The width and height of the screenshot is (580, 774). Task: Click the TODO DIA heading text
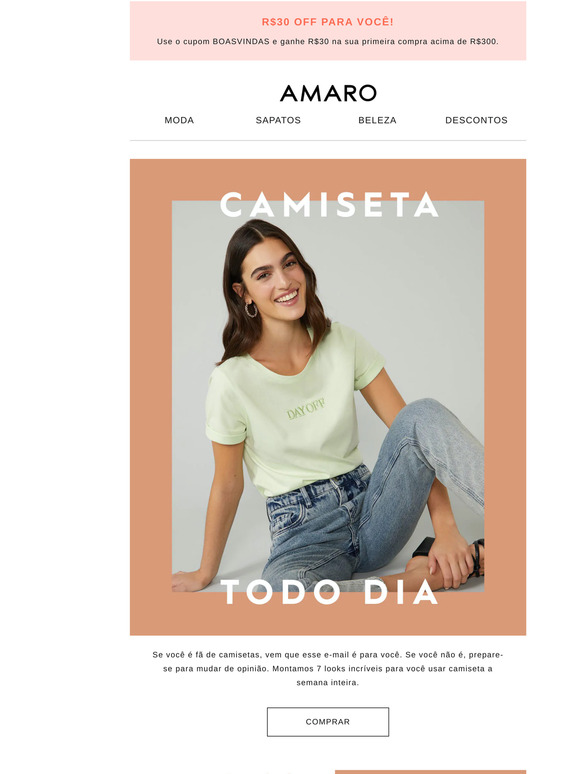tap(329, 591)
